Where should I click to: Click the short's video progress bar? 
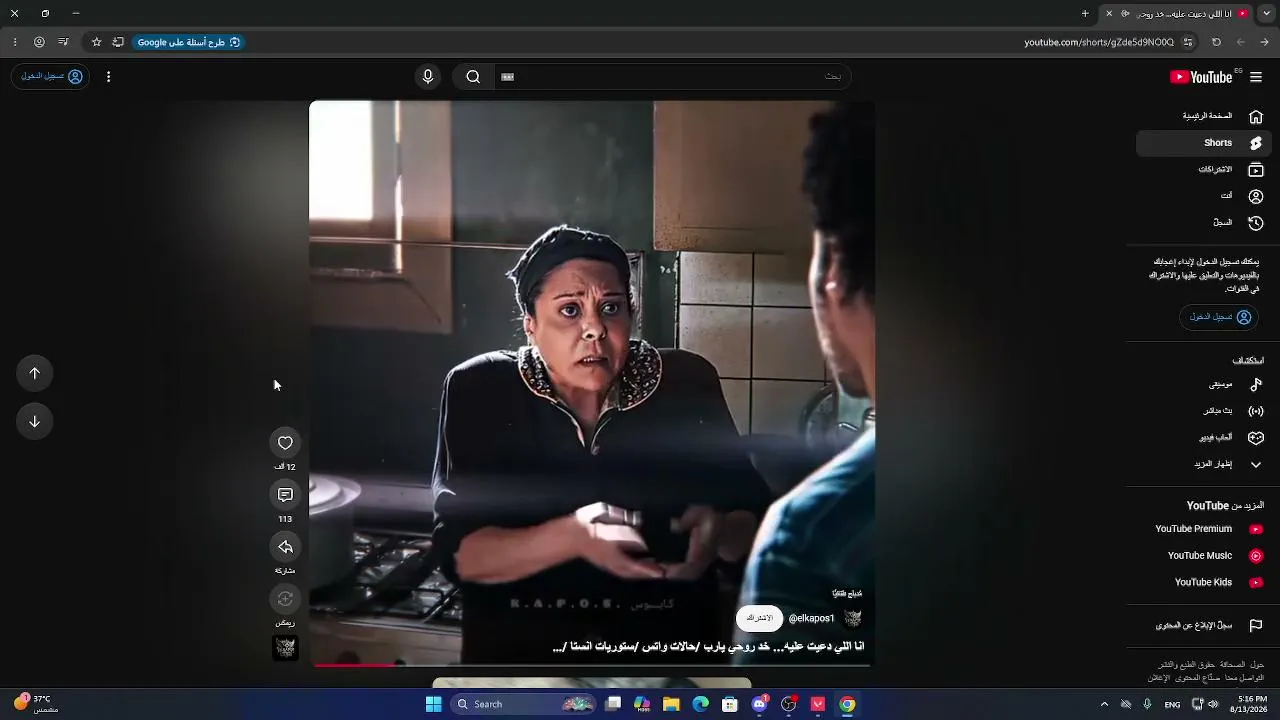[x=592, y=664]
